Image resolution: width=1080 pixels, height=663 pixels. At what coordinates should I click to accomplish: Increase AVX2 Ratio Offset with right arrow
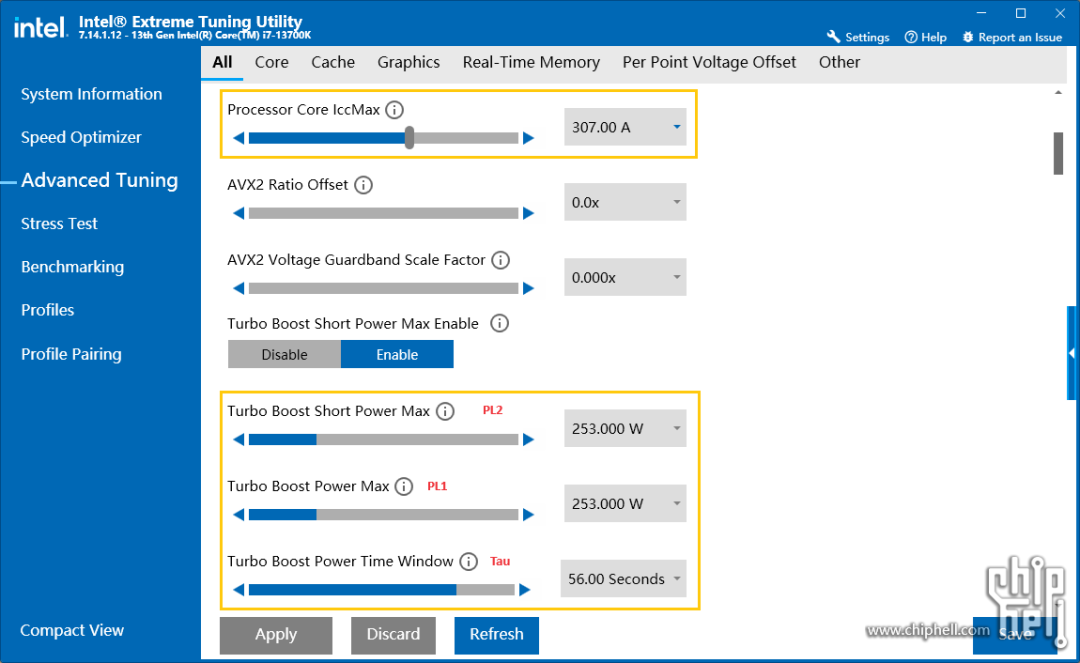(x=528, y=213)
